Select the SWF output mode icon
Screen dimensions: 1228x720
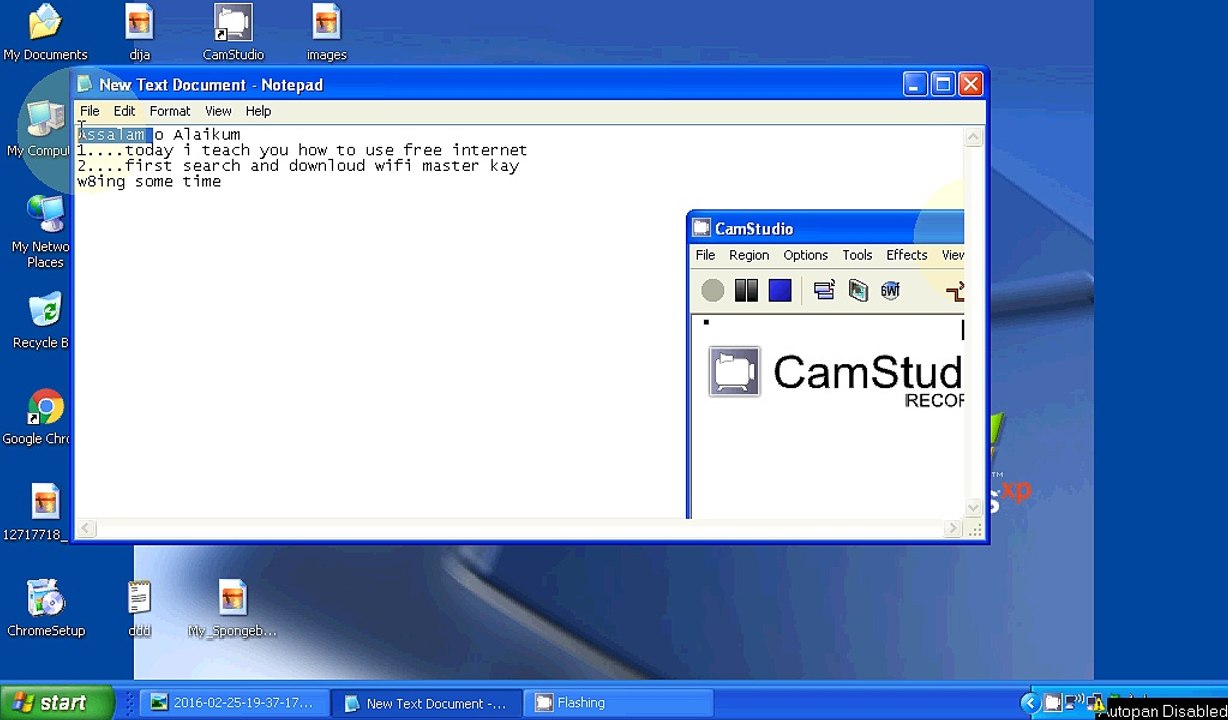click(890, 291)
